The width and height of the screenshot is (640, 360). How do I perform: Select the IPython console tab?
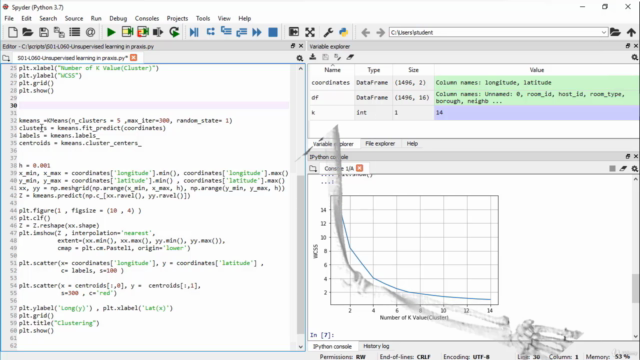[332, 347]
